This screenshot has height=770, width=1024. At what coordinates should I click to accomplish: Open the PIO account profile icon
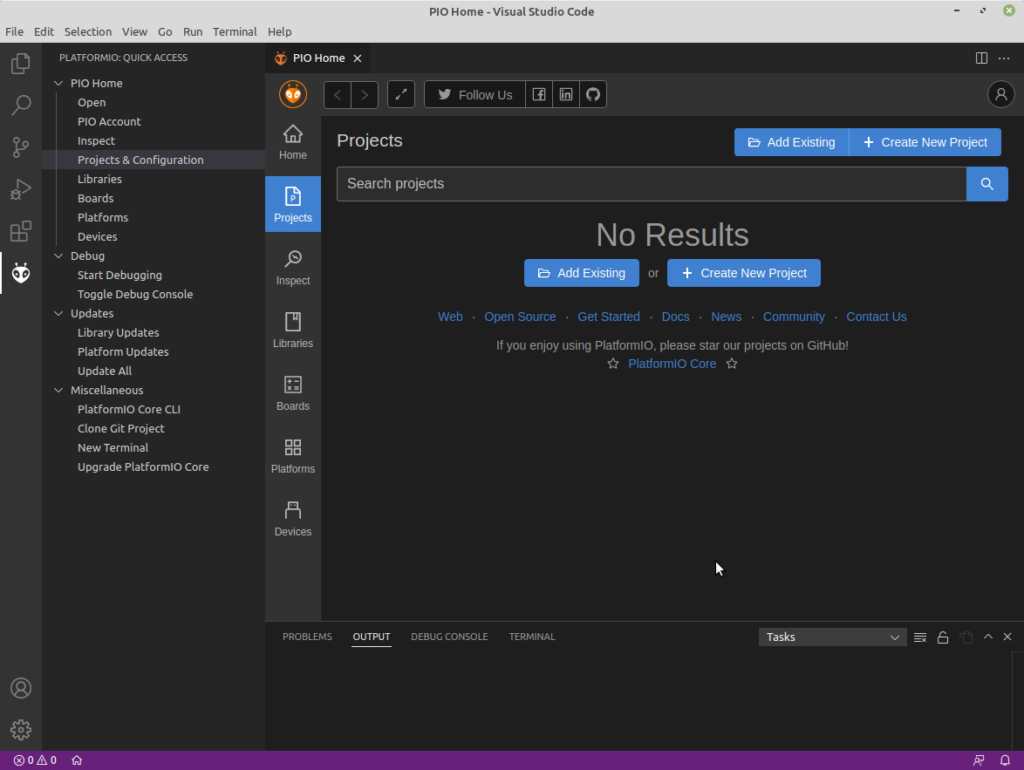(x=1000, y=95)
